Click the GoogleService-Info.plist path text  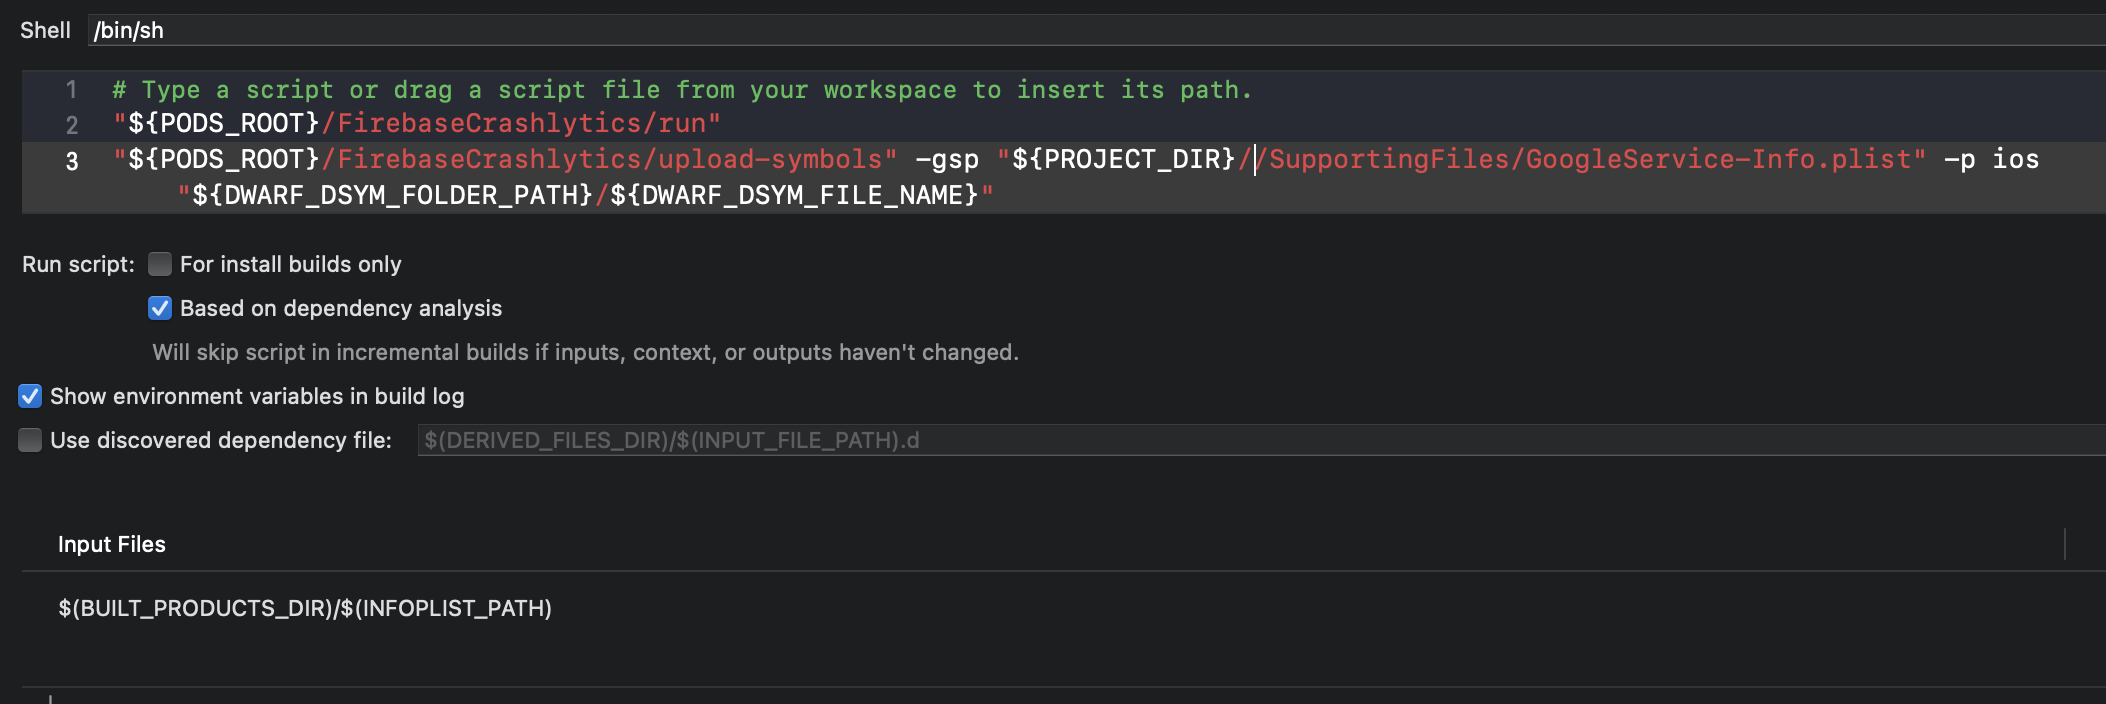(1719, 160)
